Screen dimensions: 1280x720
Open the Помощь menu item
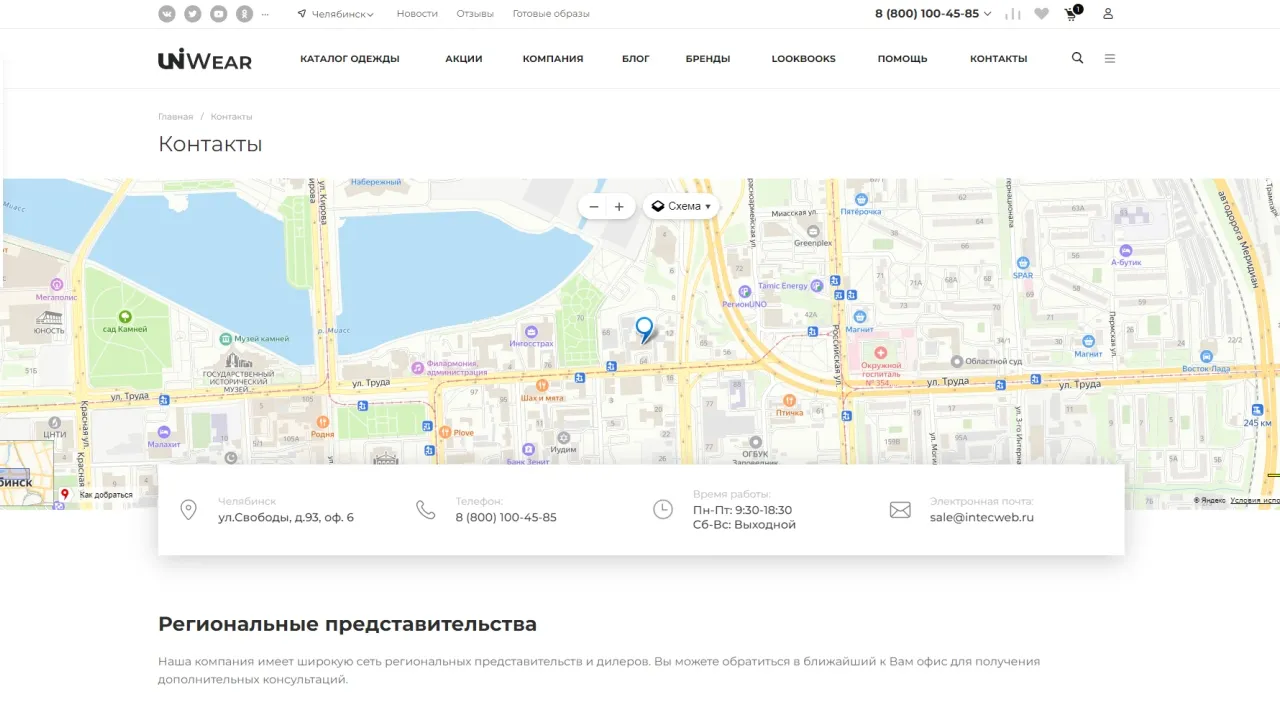pos(903,59)
